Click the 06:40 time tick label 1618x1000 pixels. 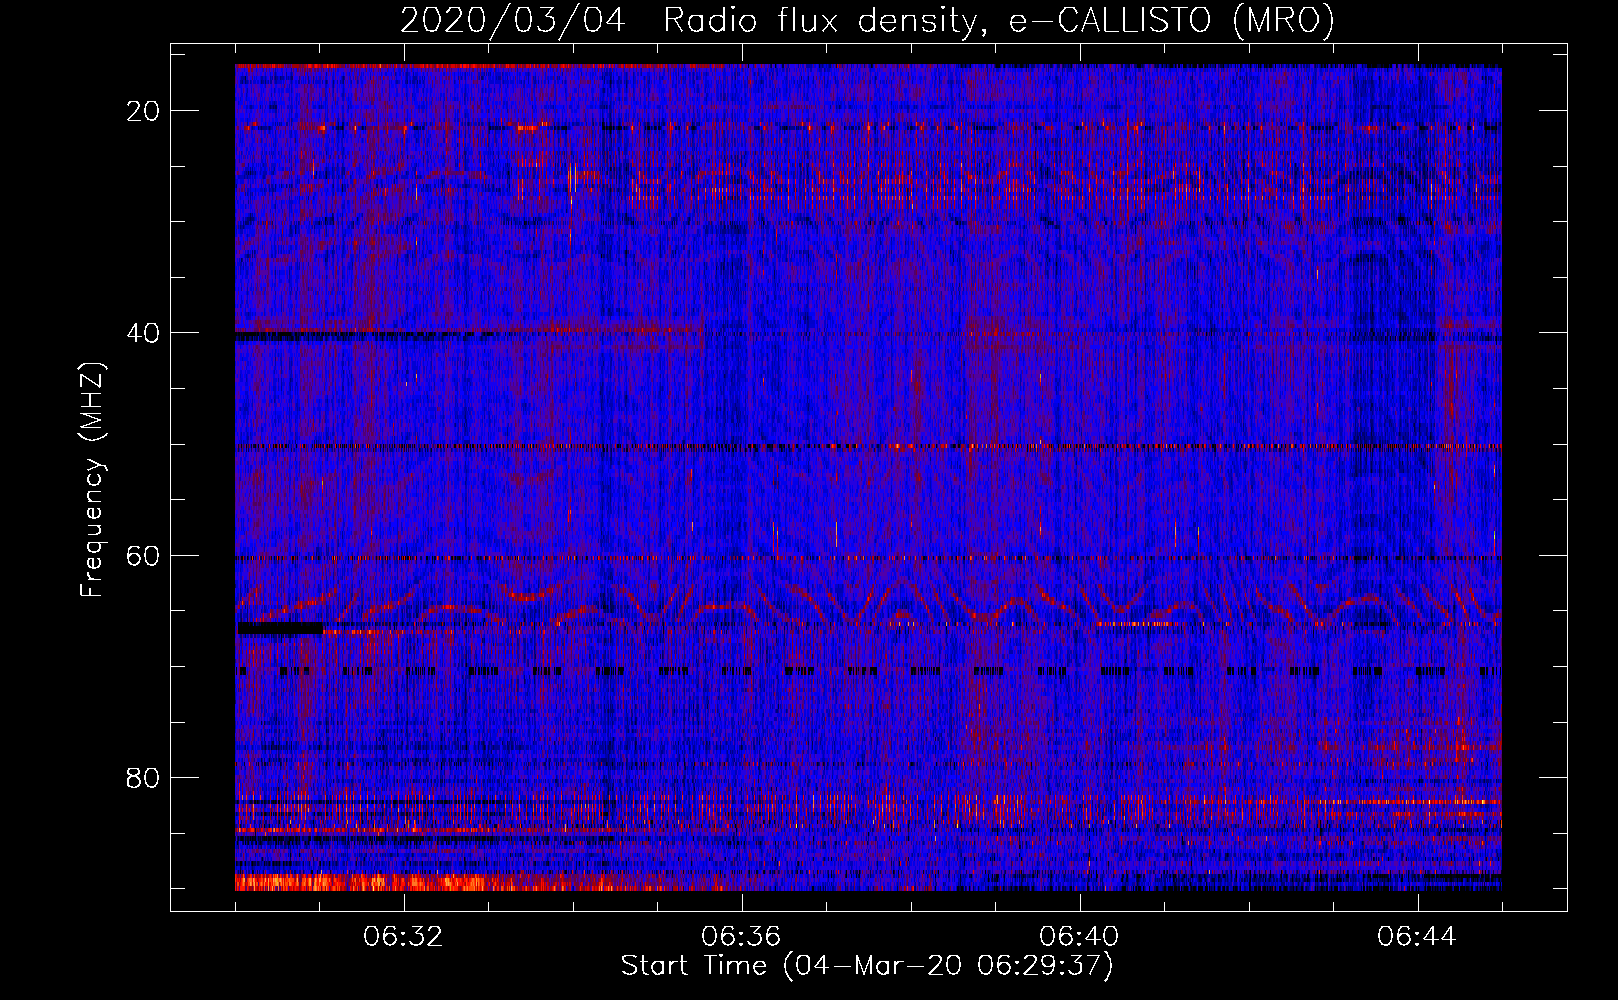coord(1079,937)
